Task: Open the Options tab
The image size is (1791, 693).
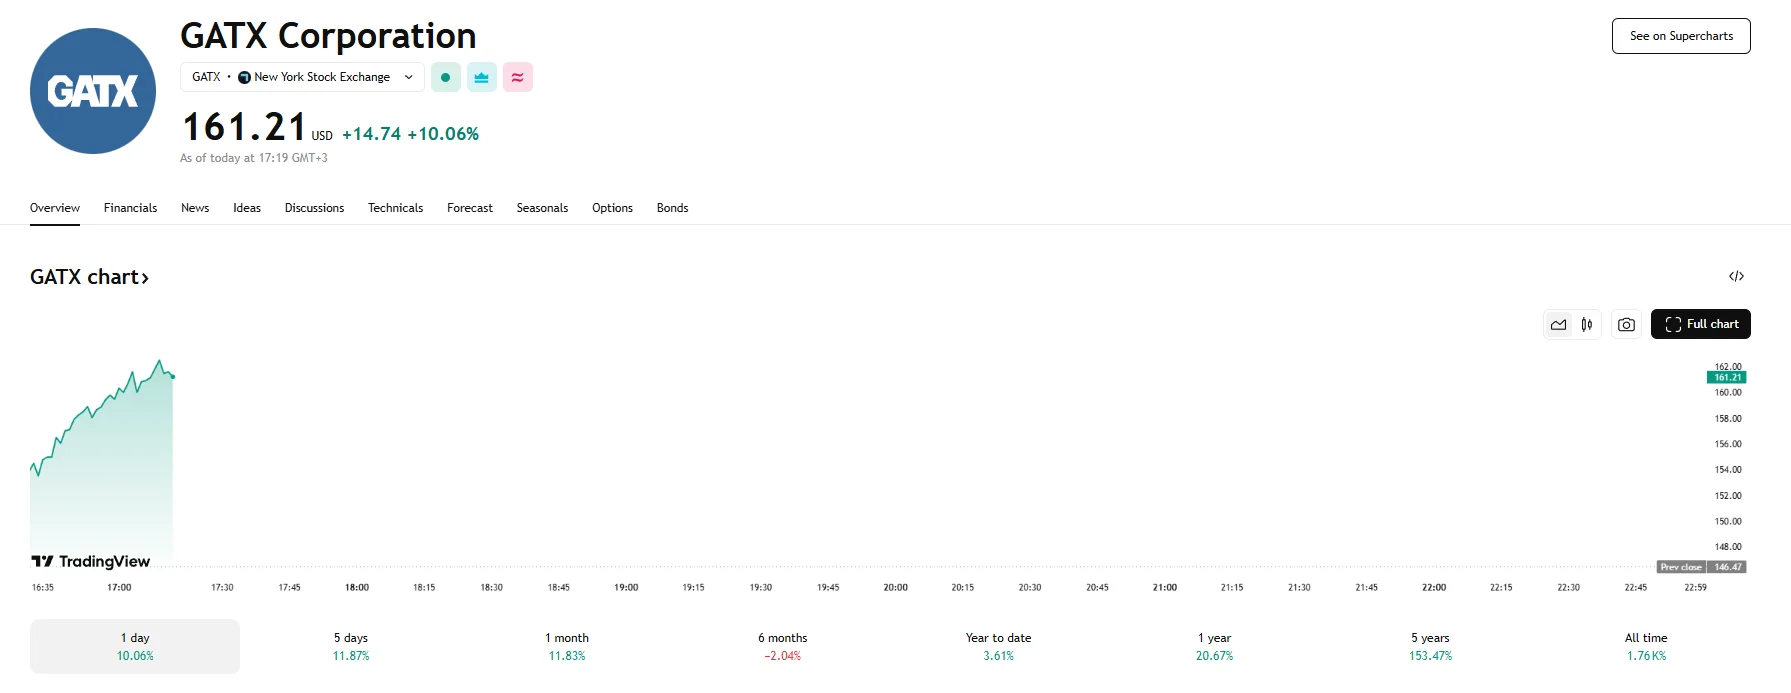Action: (612, 208)
